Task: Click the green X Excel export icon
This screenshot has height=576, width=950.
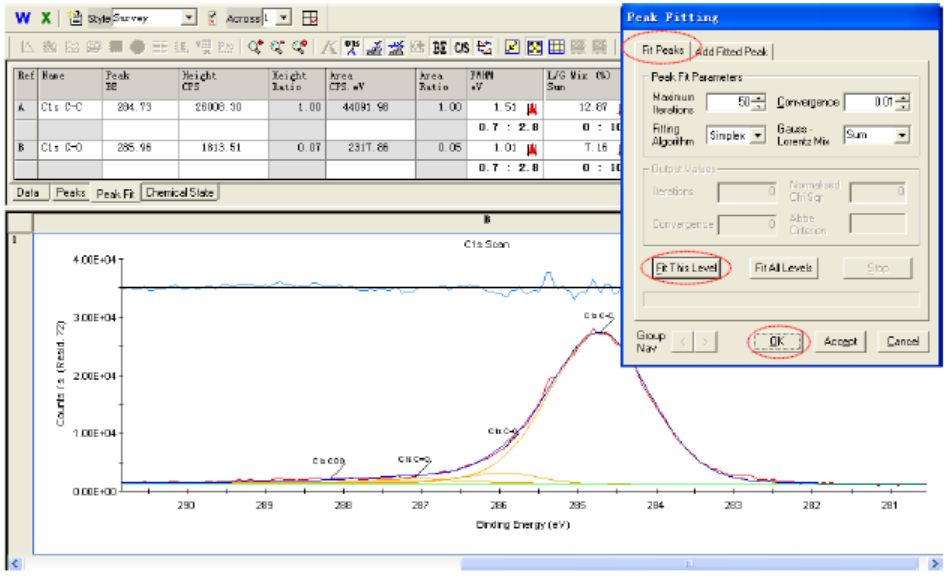Action: [x=45, y=17]
